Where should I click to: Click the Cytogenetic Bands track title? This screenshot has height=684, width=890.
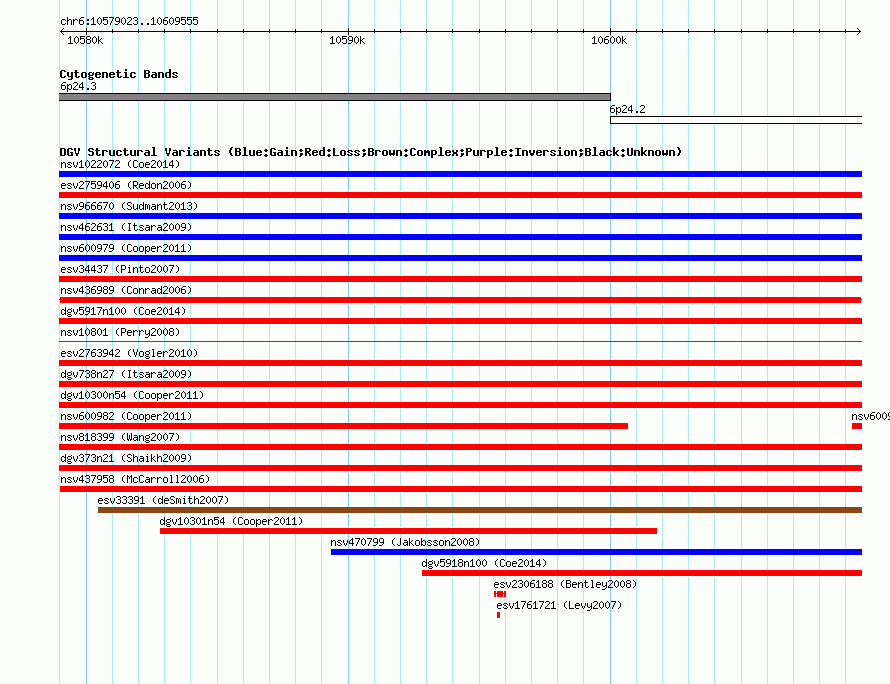click(119, 74)
